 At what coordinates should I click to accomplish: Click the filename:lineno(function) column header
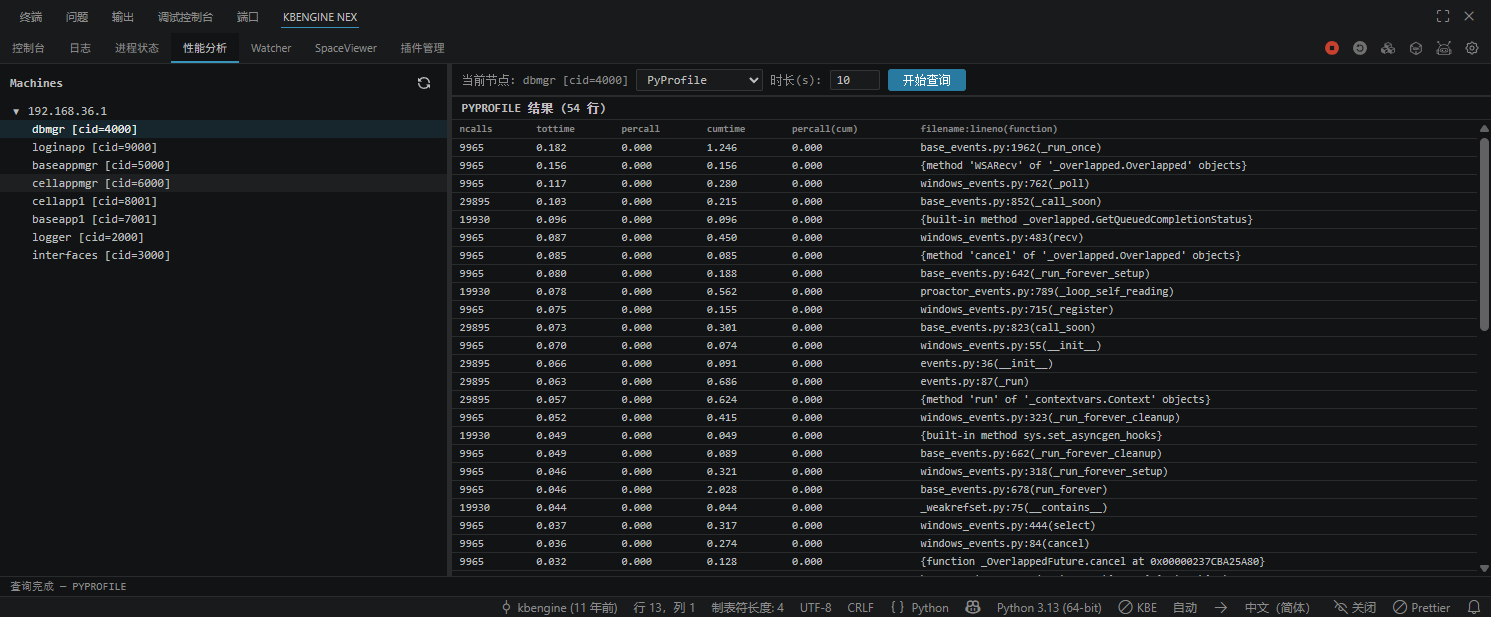click(x=989, y=129)
